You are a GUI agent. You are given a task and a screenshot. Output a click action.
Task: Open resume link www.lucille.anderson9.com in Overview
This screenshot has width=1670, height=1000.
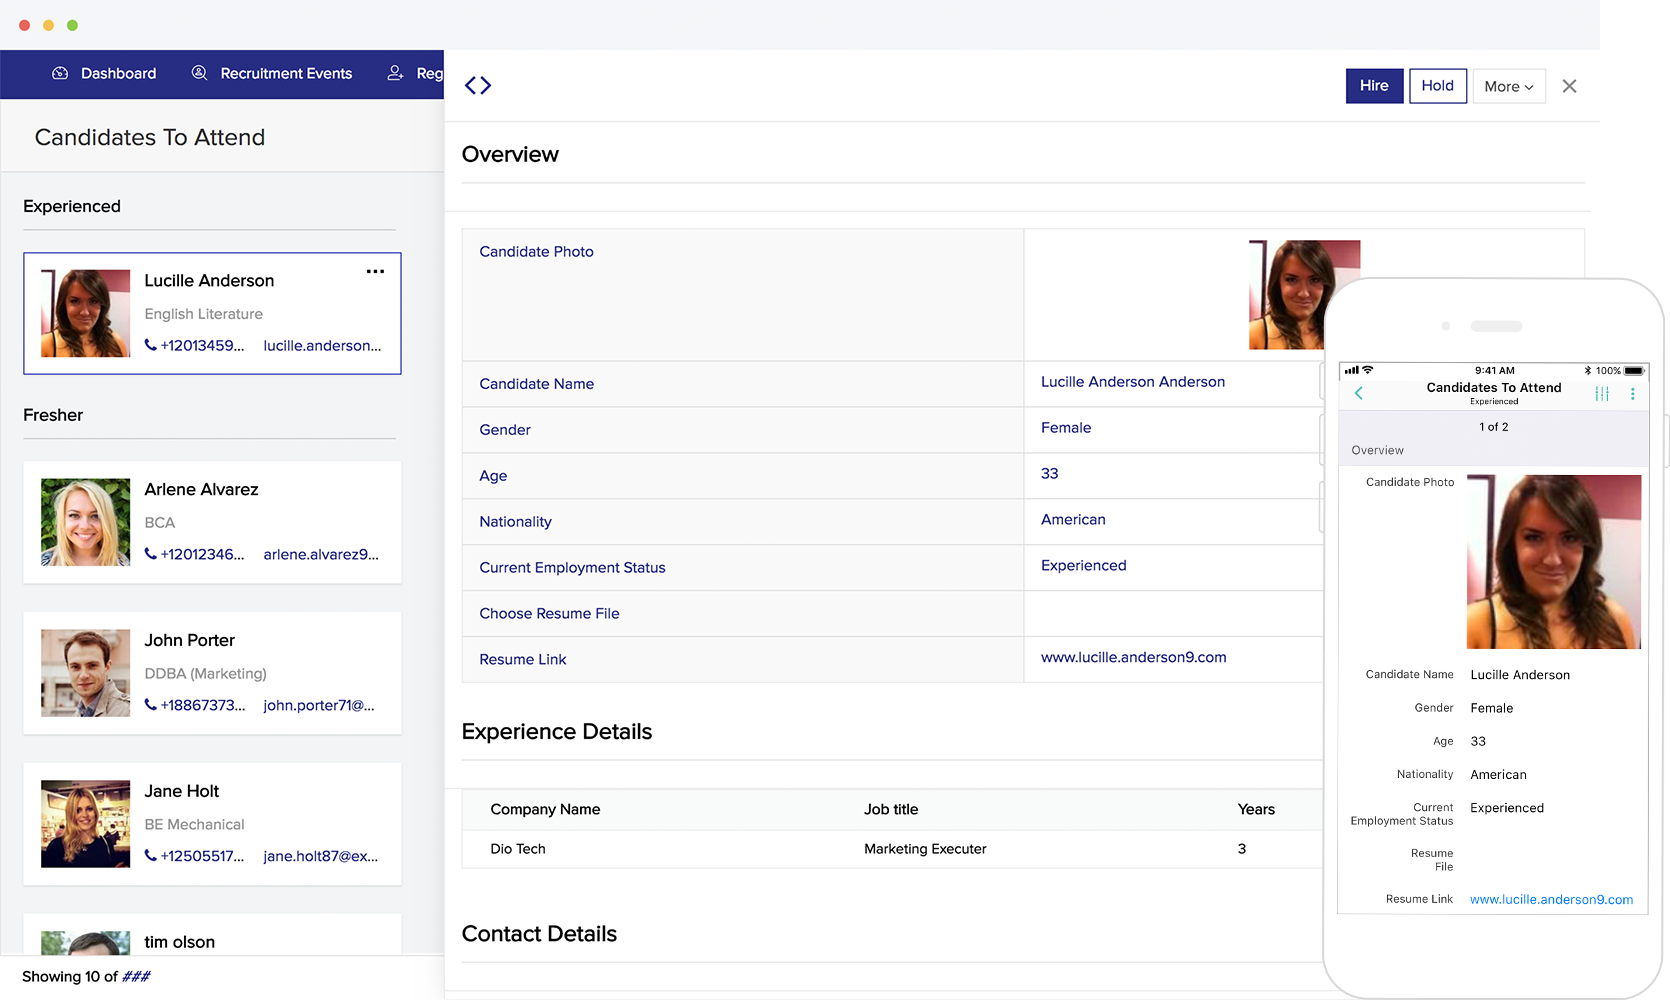[x=1134, y=657]
